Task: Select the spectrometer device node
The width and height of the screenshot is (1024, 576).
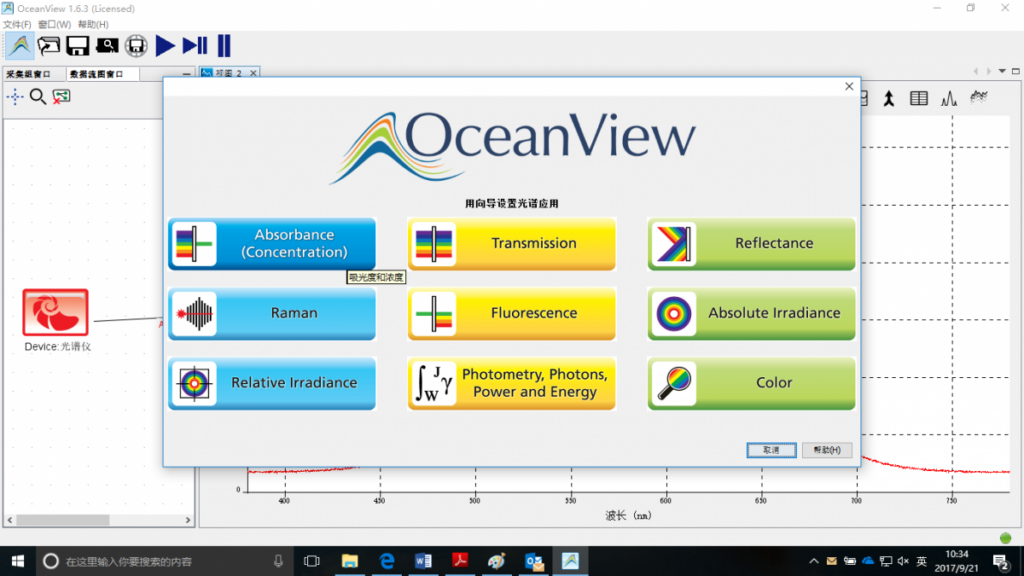Action: click(55, 313)
